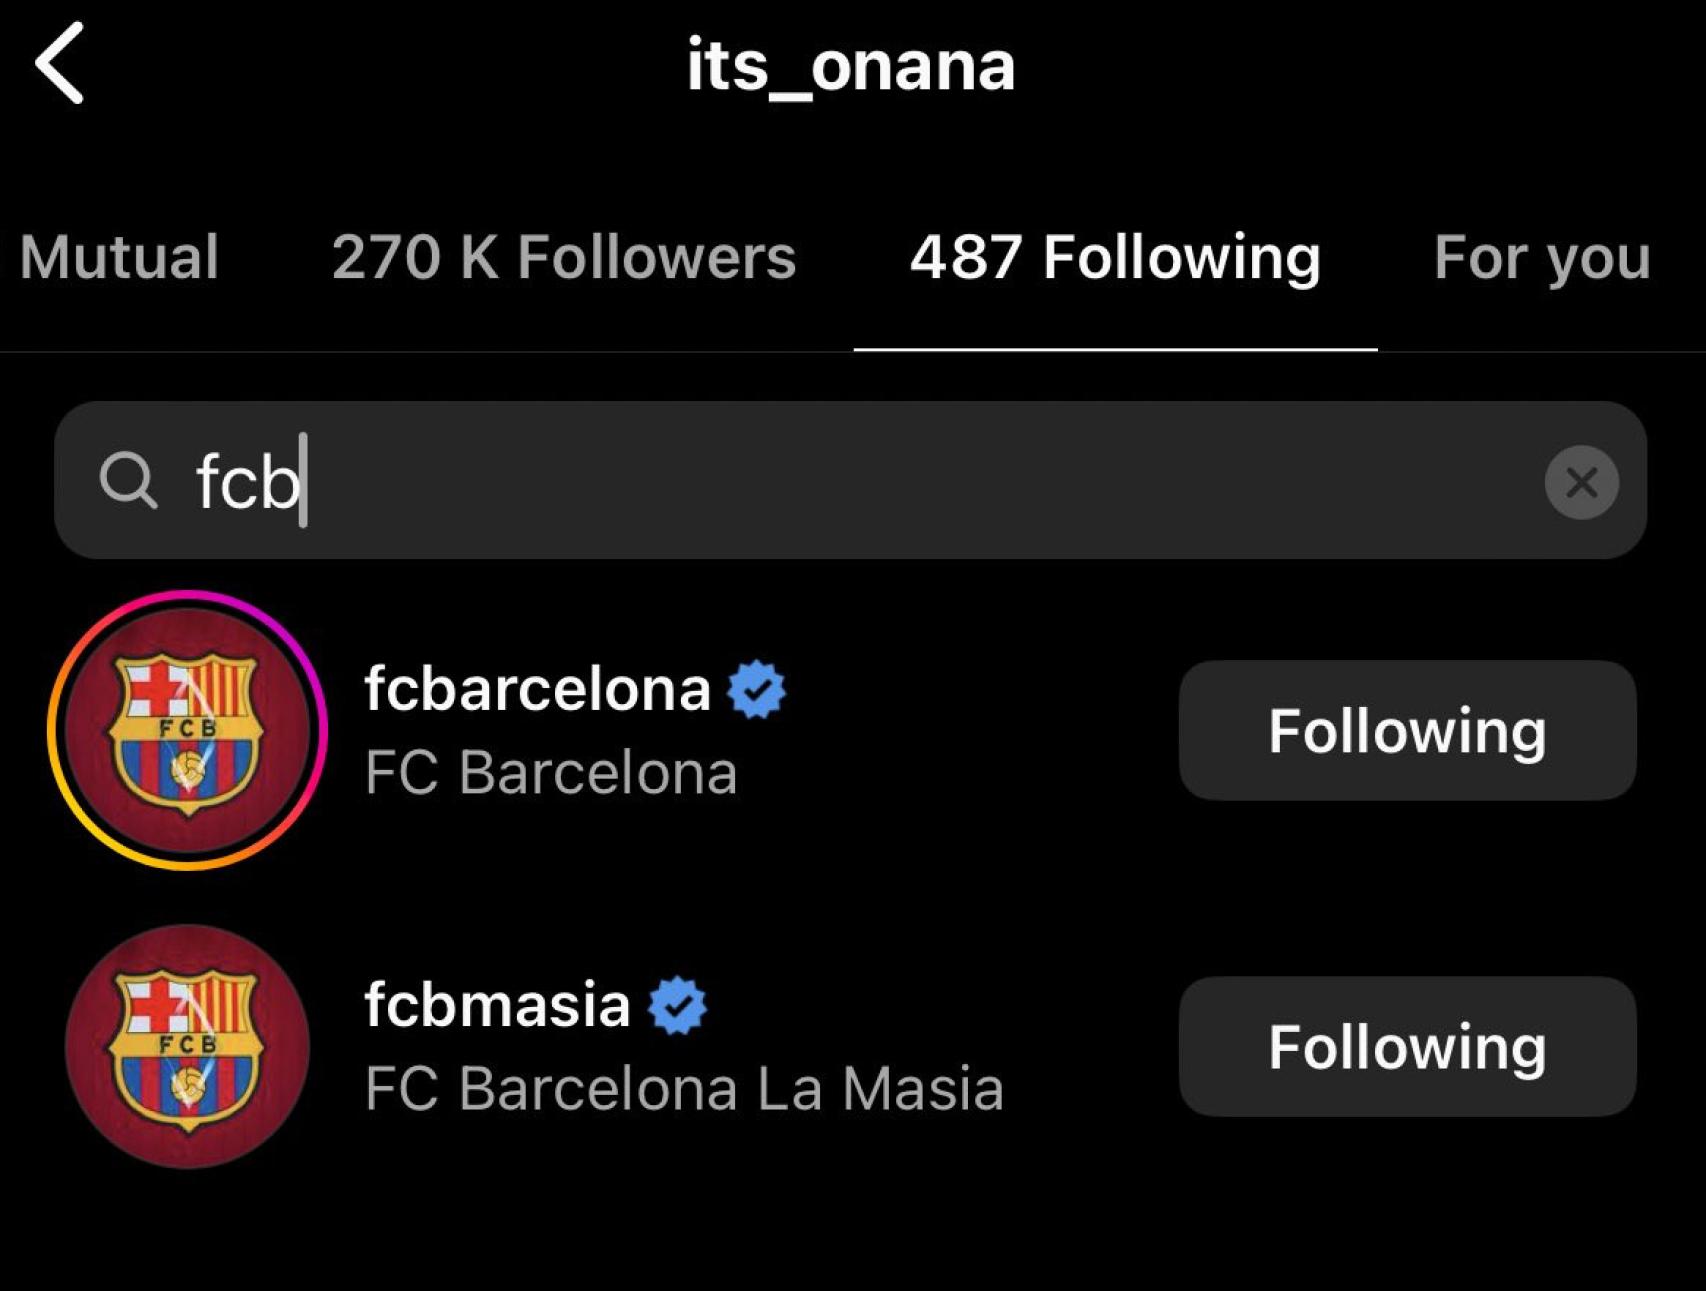Select the 487 Following tab
This screenshot has height=1291, width=1706.
1115,258
